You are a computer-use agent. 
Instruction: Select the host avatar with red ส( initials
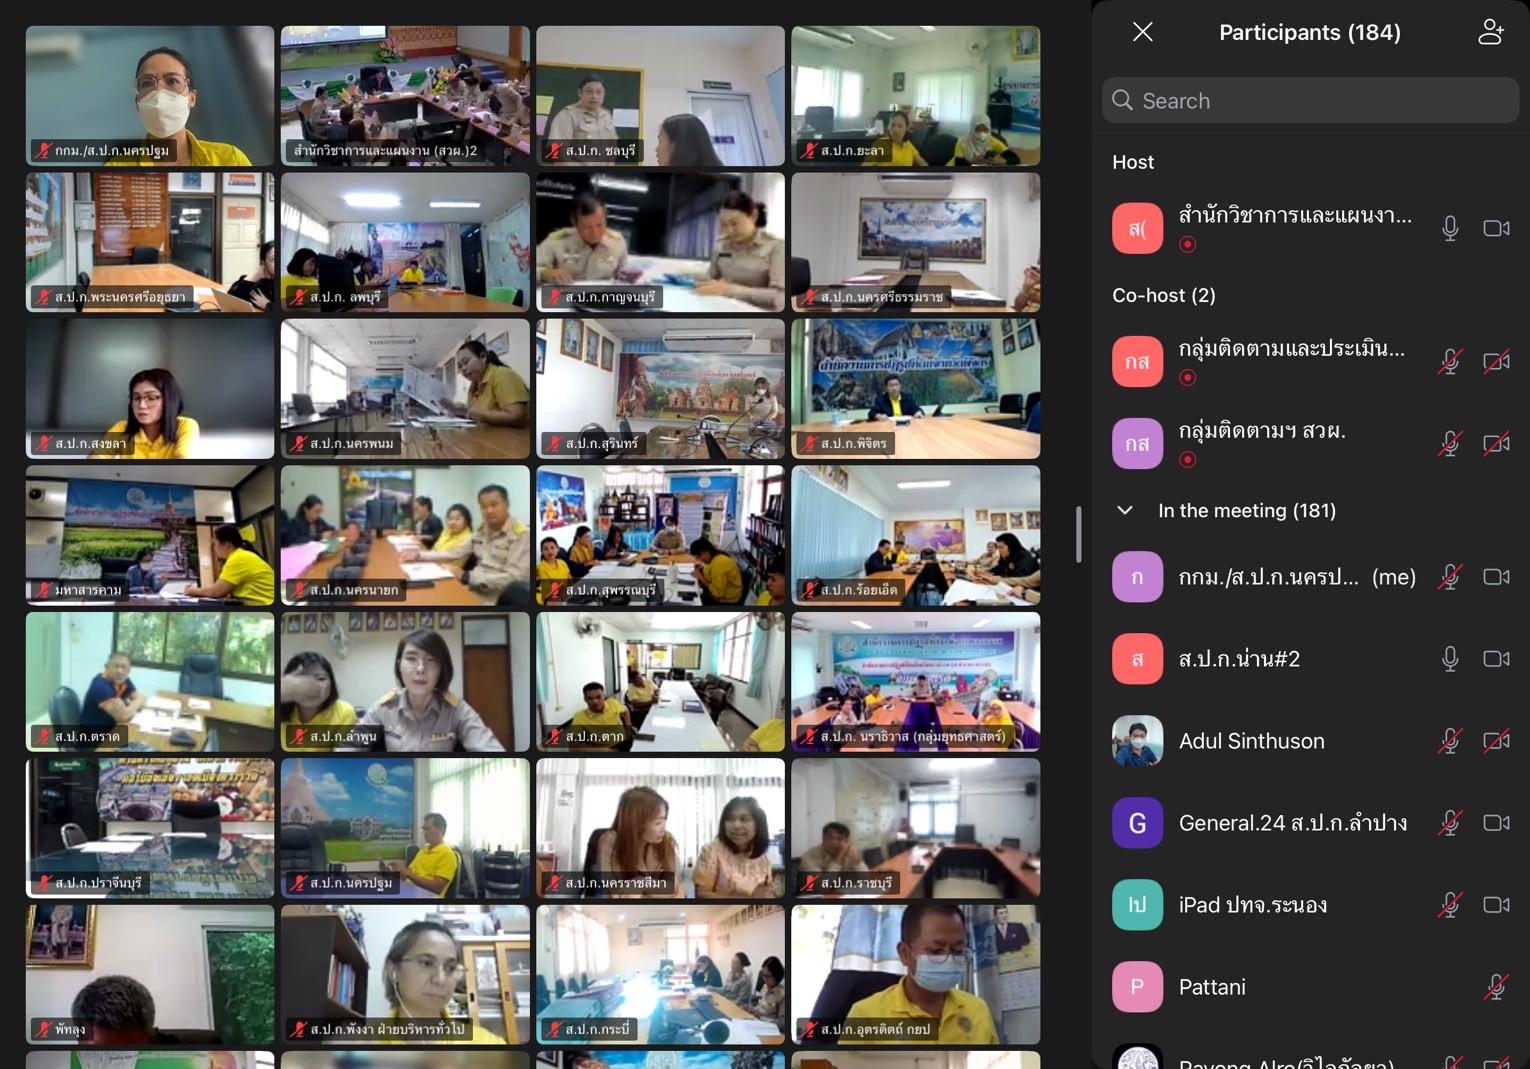(x=1138, y=229)
